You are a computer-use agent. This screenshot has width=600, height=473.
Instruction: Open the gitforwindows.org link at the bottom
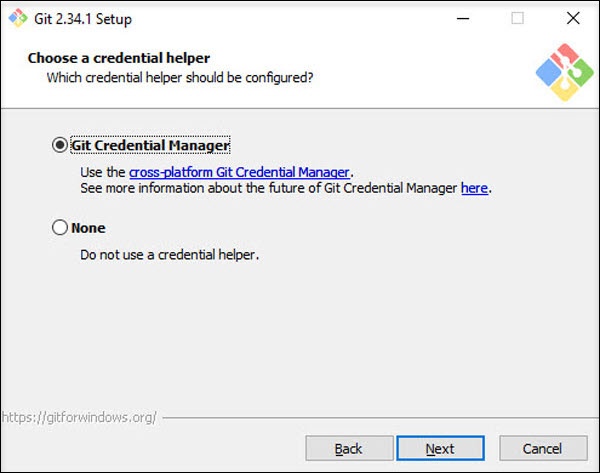pyautogui.click(x=79, y=417)
